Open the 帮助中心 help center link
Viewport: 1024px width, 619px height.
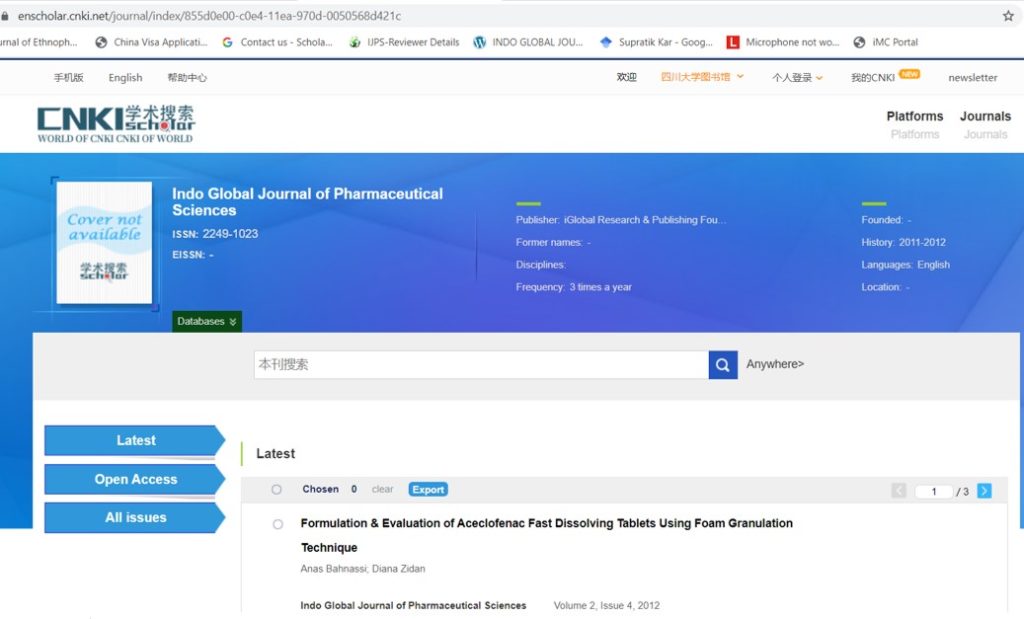coord(187,78)
